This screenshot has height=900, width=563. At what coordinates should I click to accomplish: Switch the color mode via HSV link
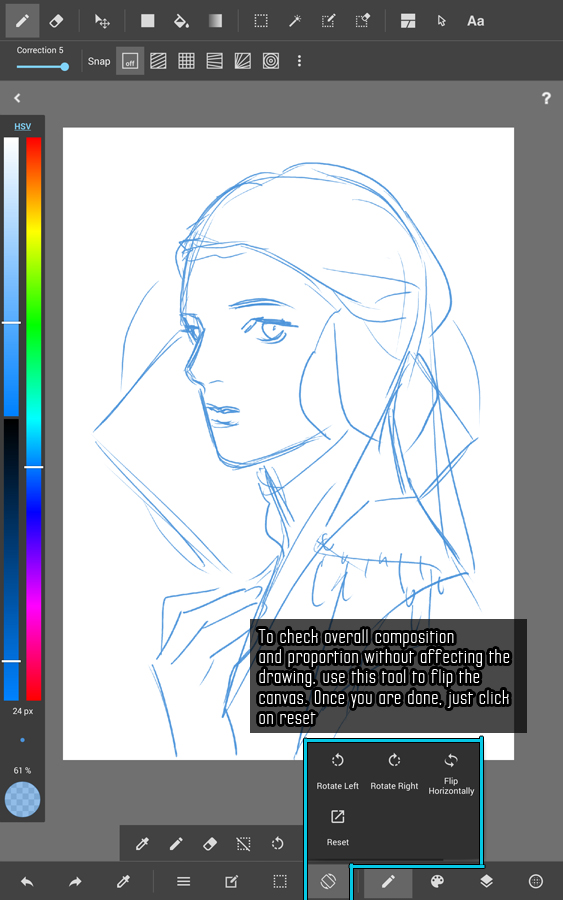click(x=22, y=126)
